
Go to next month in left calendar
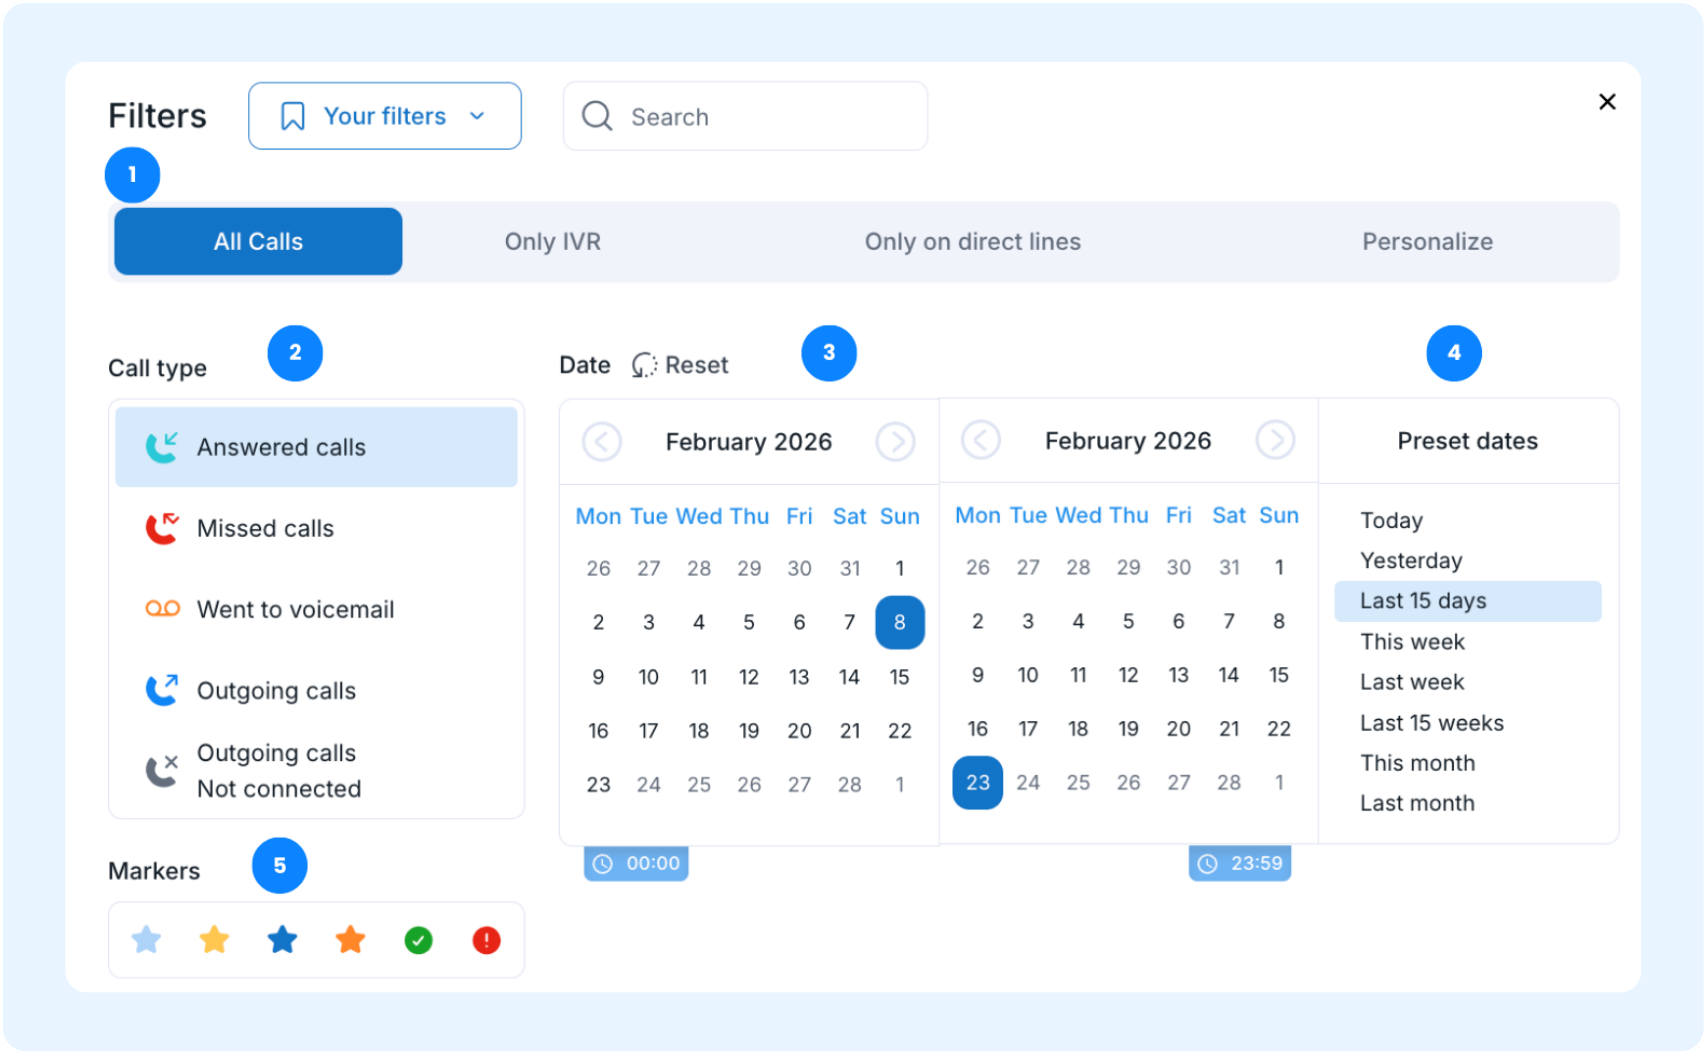[895, 441]
